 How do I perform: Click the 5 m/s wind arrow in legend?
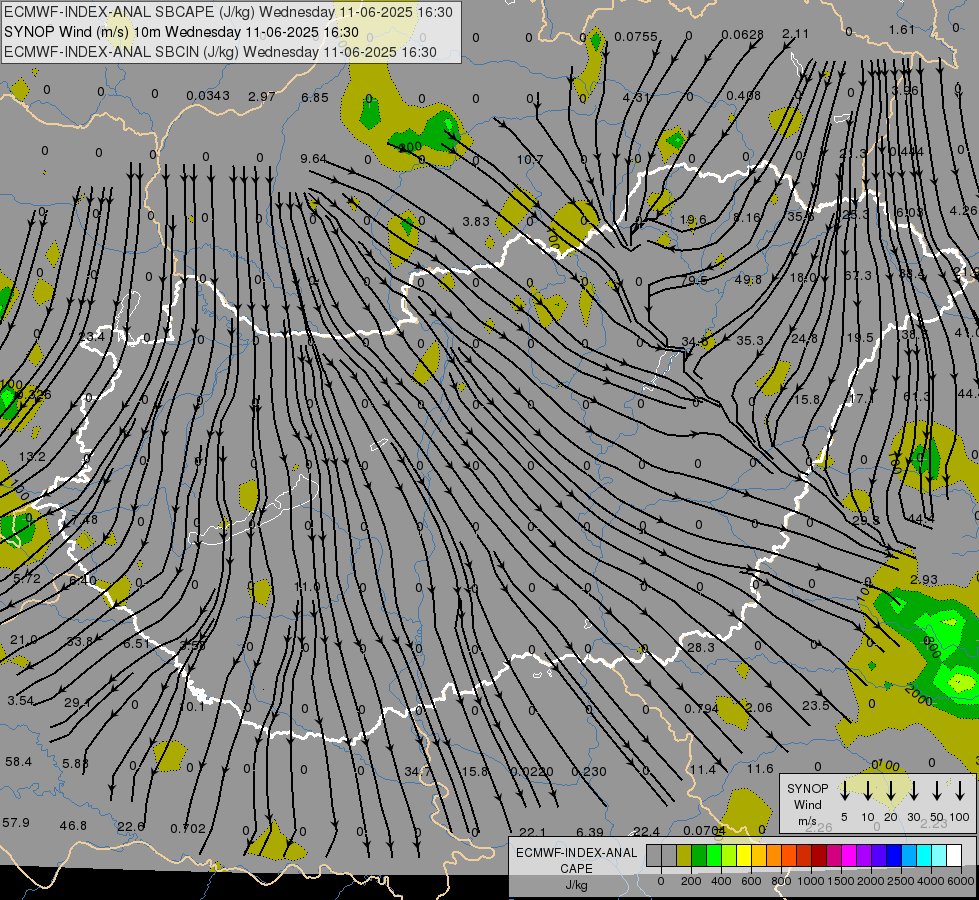(x=844, y=791)
